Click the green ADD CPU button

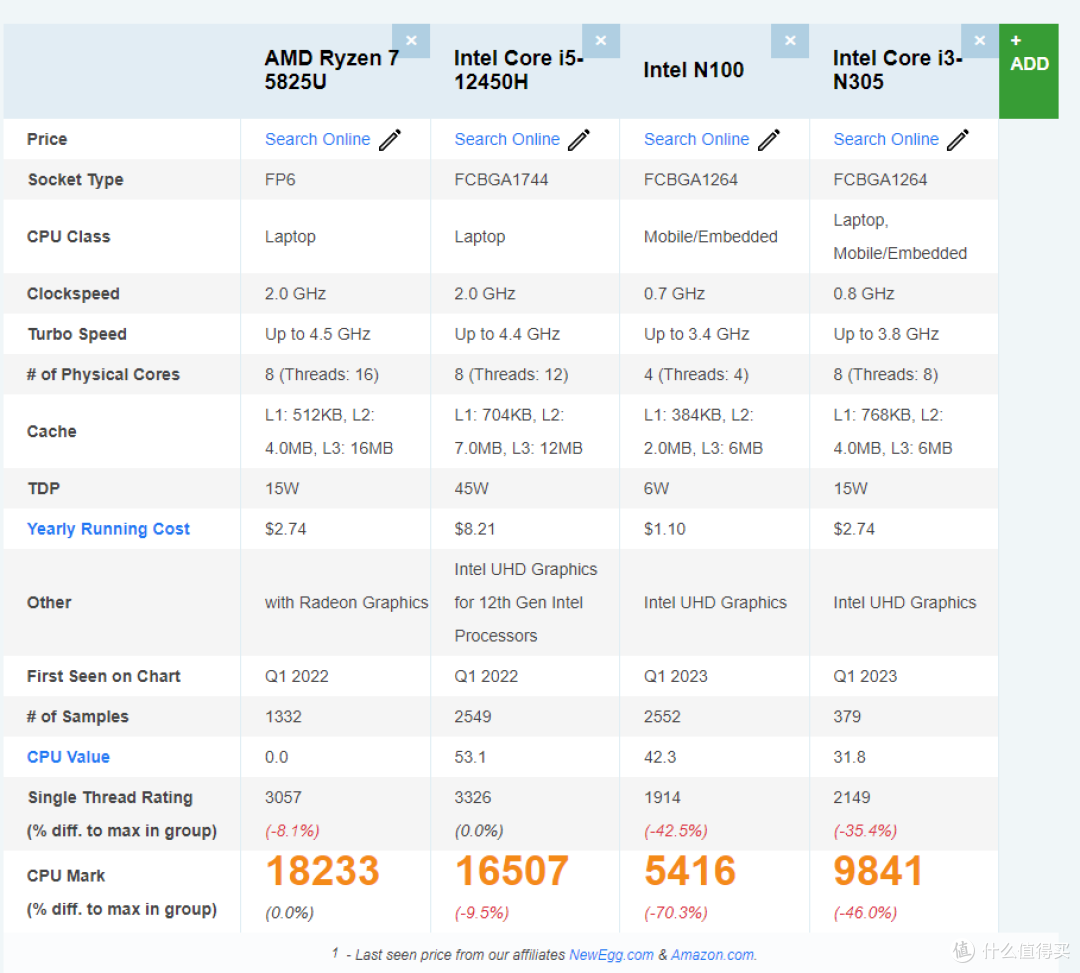pos(1028,71)
